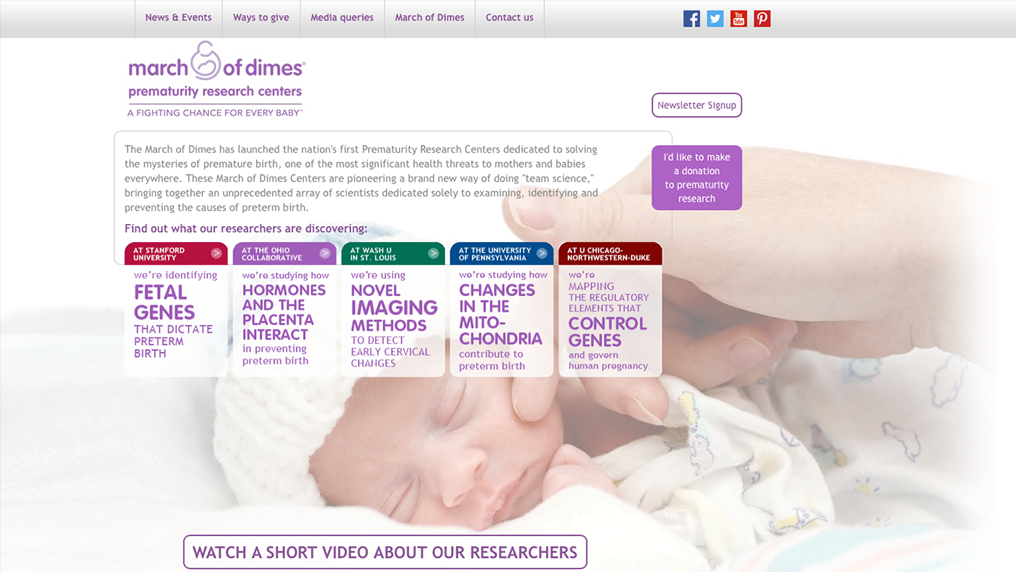Open the Facebook page icon
This screenshot has width=1016, height=572.
[x=691, y=19]
